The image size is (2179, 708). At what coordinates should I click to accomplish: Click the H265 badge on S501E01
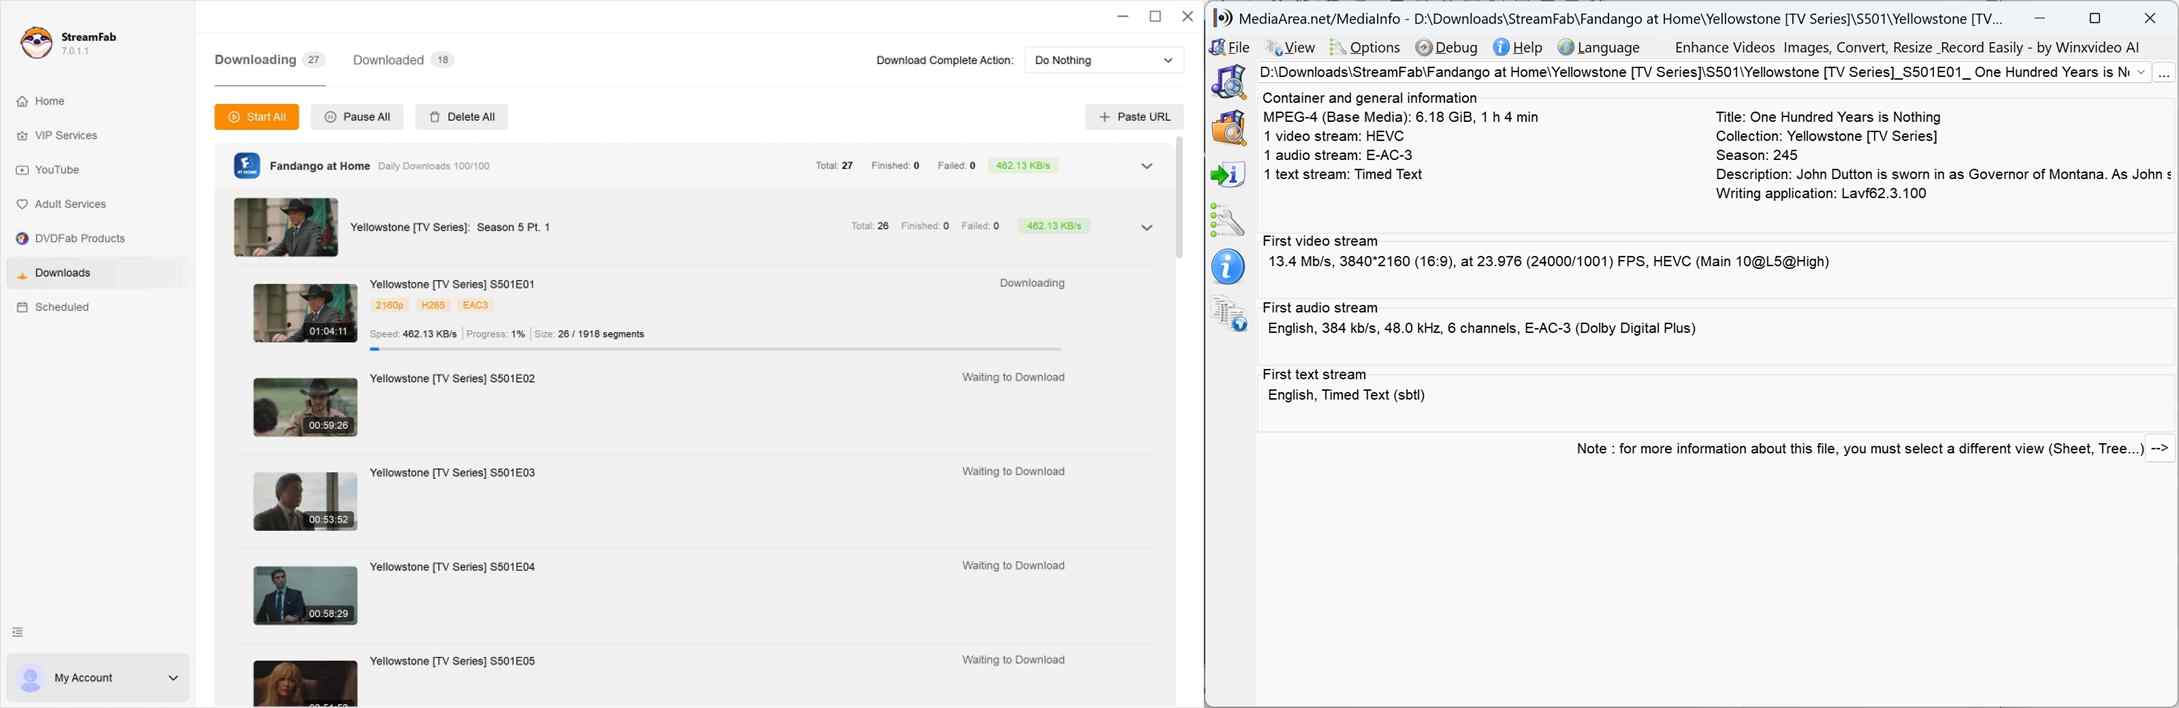433,305
